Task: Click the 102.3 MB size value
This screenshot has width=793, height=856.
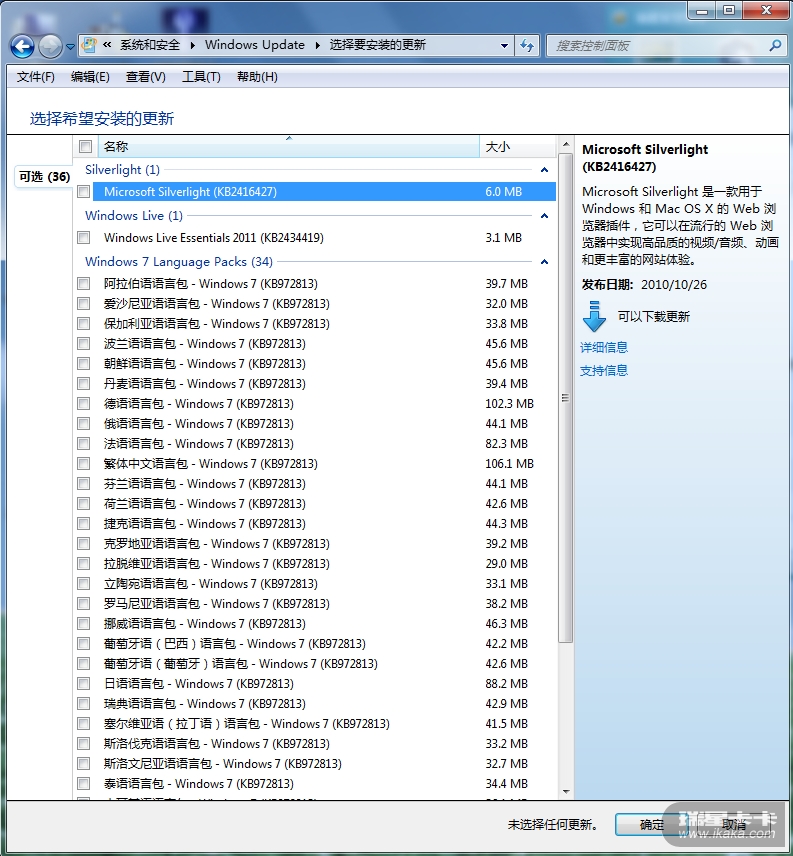Action: tap(509, 403)
